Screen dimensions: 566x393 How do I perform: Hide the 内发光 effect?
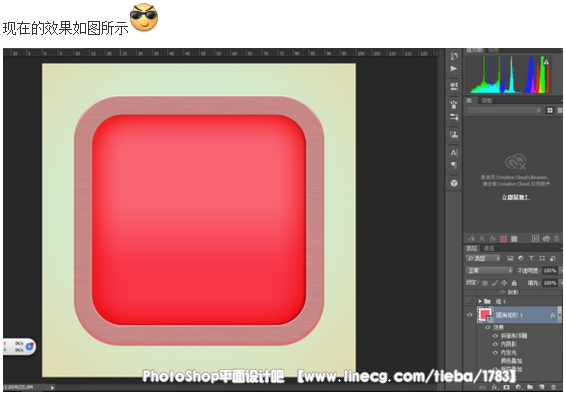pos(496,352)
